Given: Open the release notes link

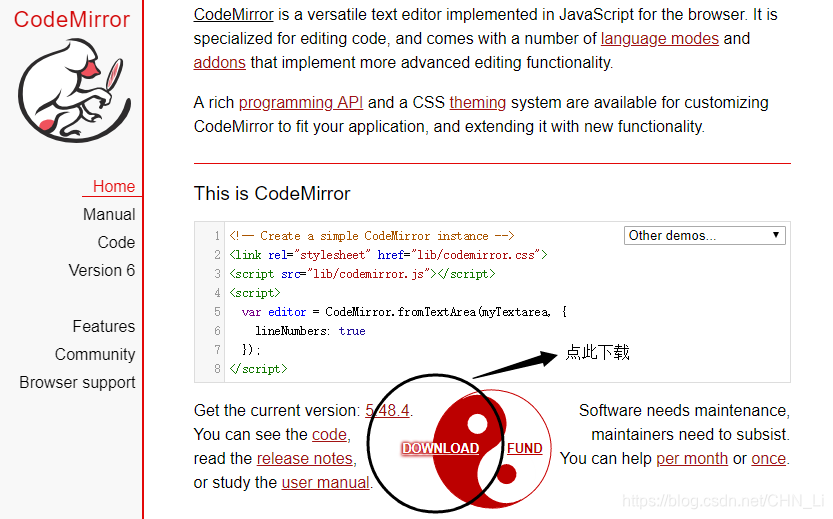Looking at the screenshot, I should tap(304, 458).
